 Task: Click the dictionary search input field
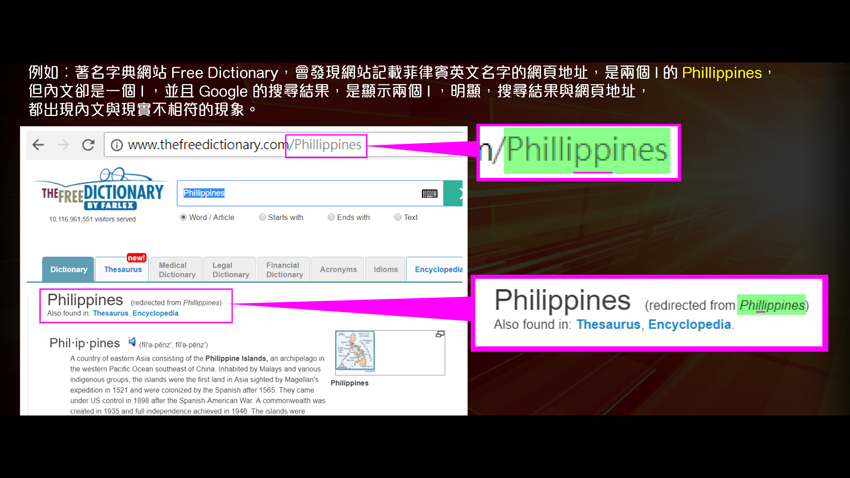click(x=310, y=193)
